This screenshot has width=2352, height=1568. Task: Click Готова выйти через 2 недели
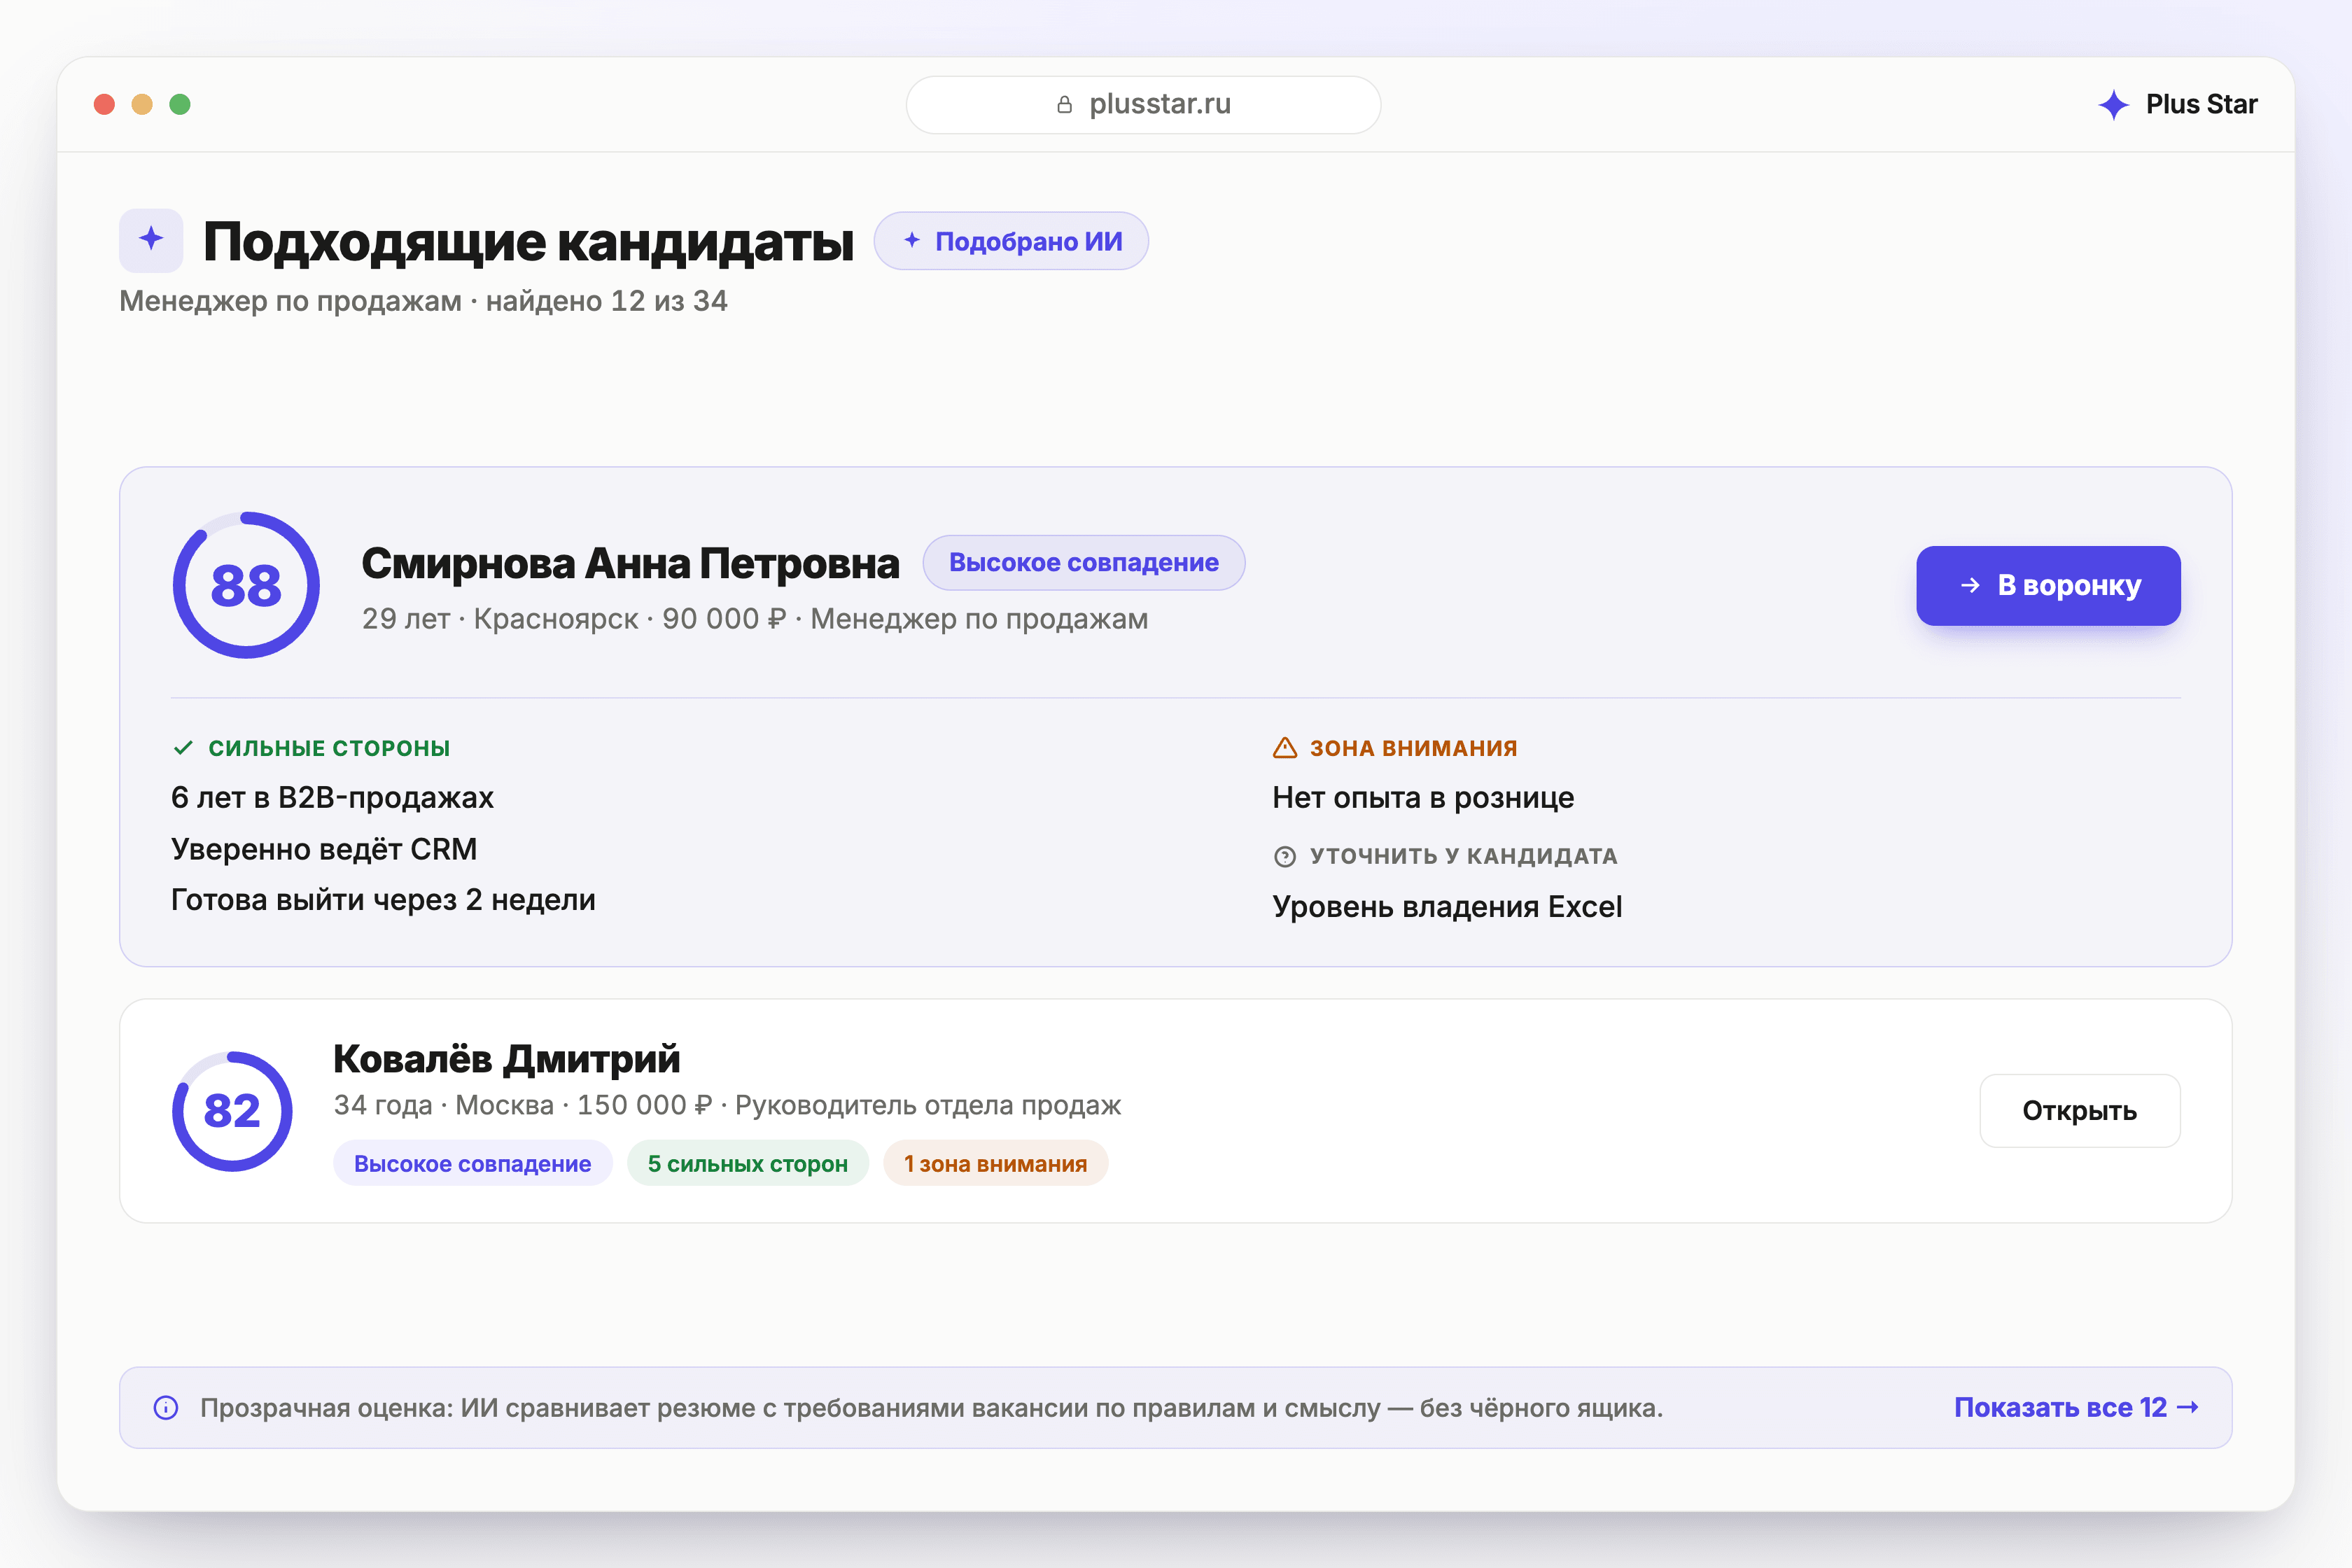tap(383, 899)
